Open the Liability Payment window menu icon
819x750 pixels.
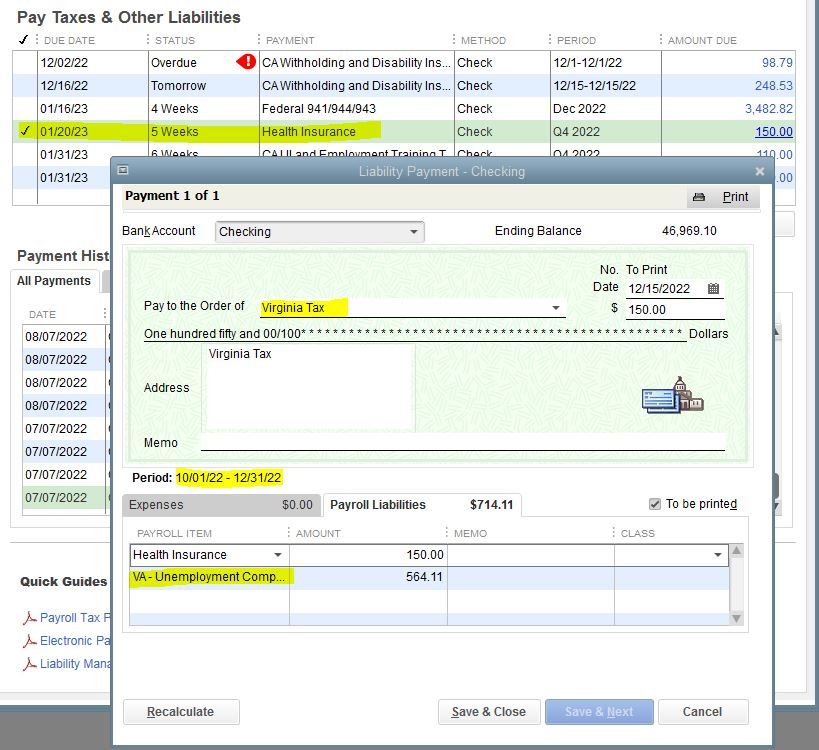pyautogui.click(x=123, y=171)
